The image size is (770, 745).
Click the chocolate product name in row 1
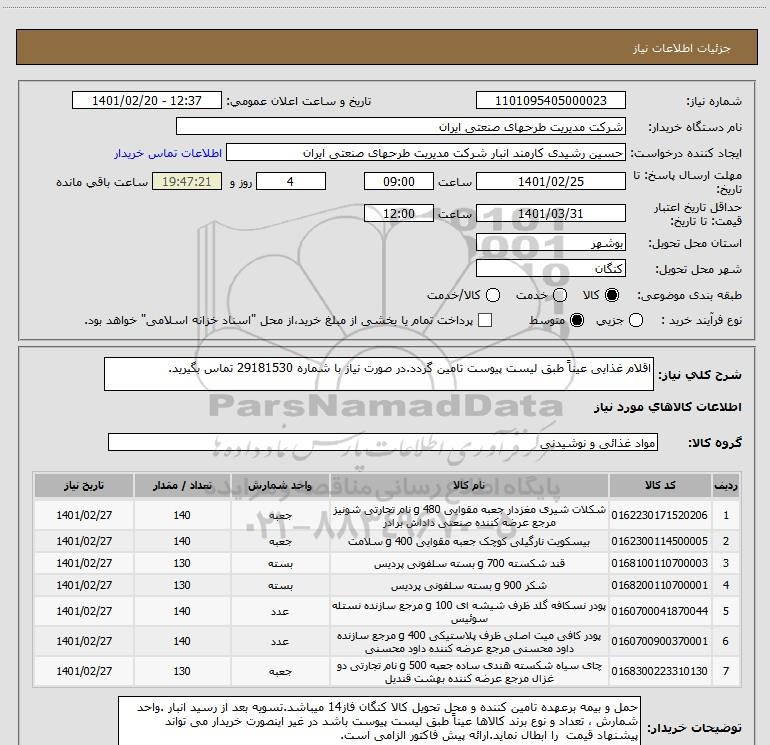click(469, 516)
